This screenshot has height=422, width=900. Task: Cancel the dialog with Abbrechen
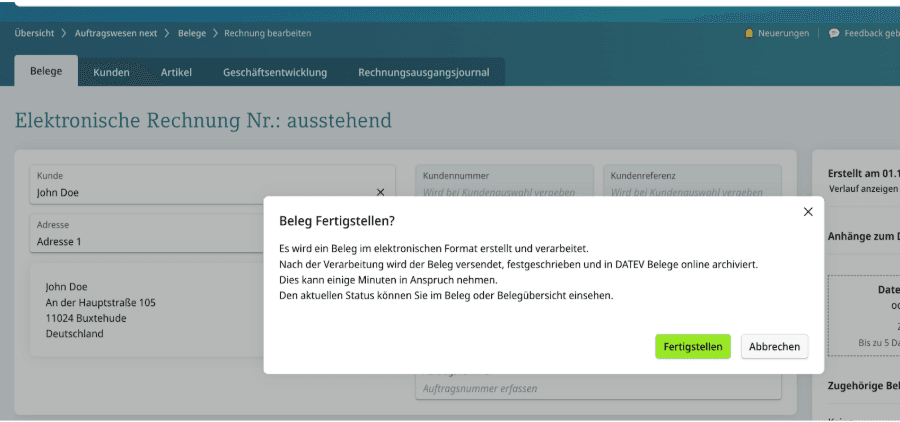[x=774, y=346]
